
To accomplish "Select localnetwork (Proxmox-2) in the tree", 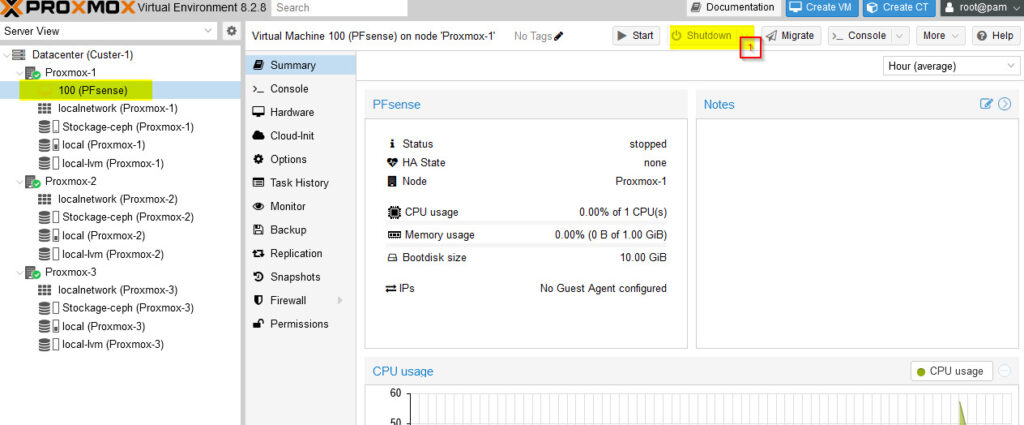I will coord(120,199).
